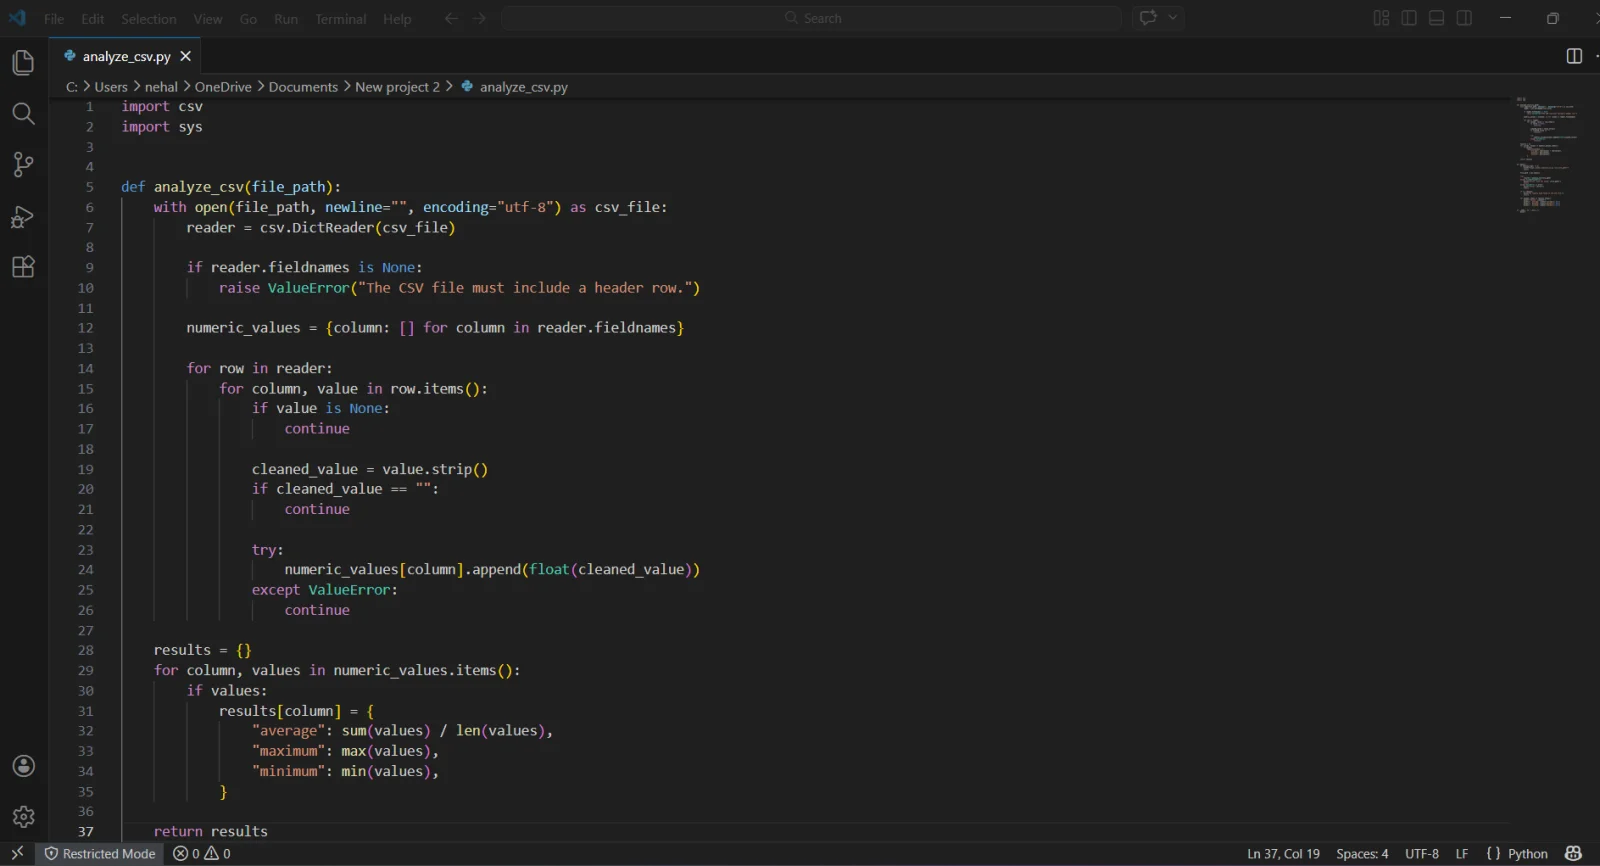Open the Customize Layout icon

coord(1381,18)
